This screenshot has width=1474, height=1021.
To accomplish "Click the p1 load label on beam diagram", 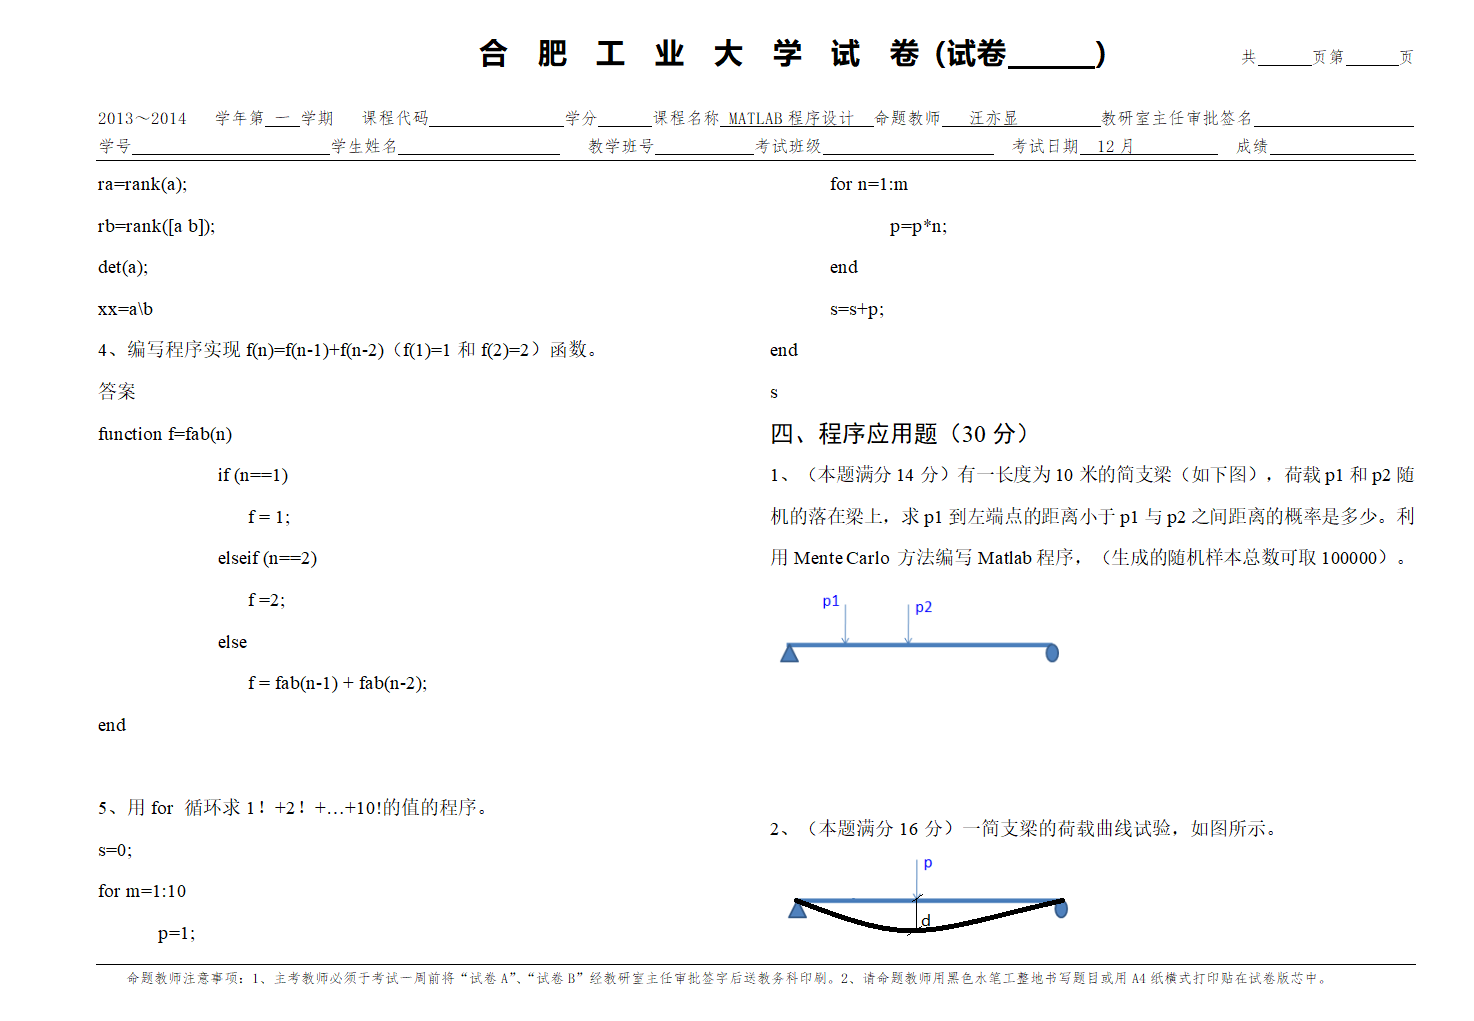I will [x=831, y=601].
